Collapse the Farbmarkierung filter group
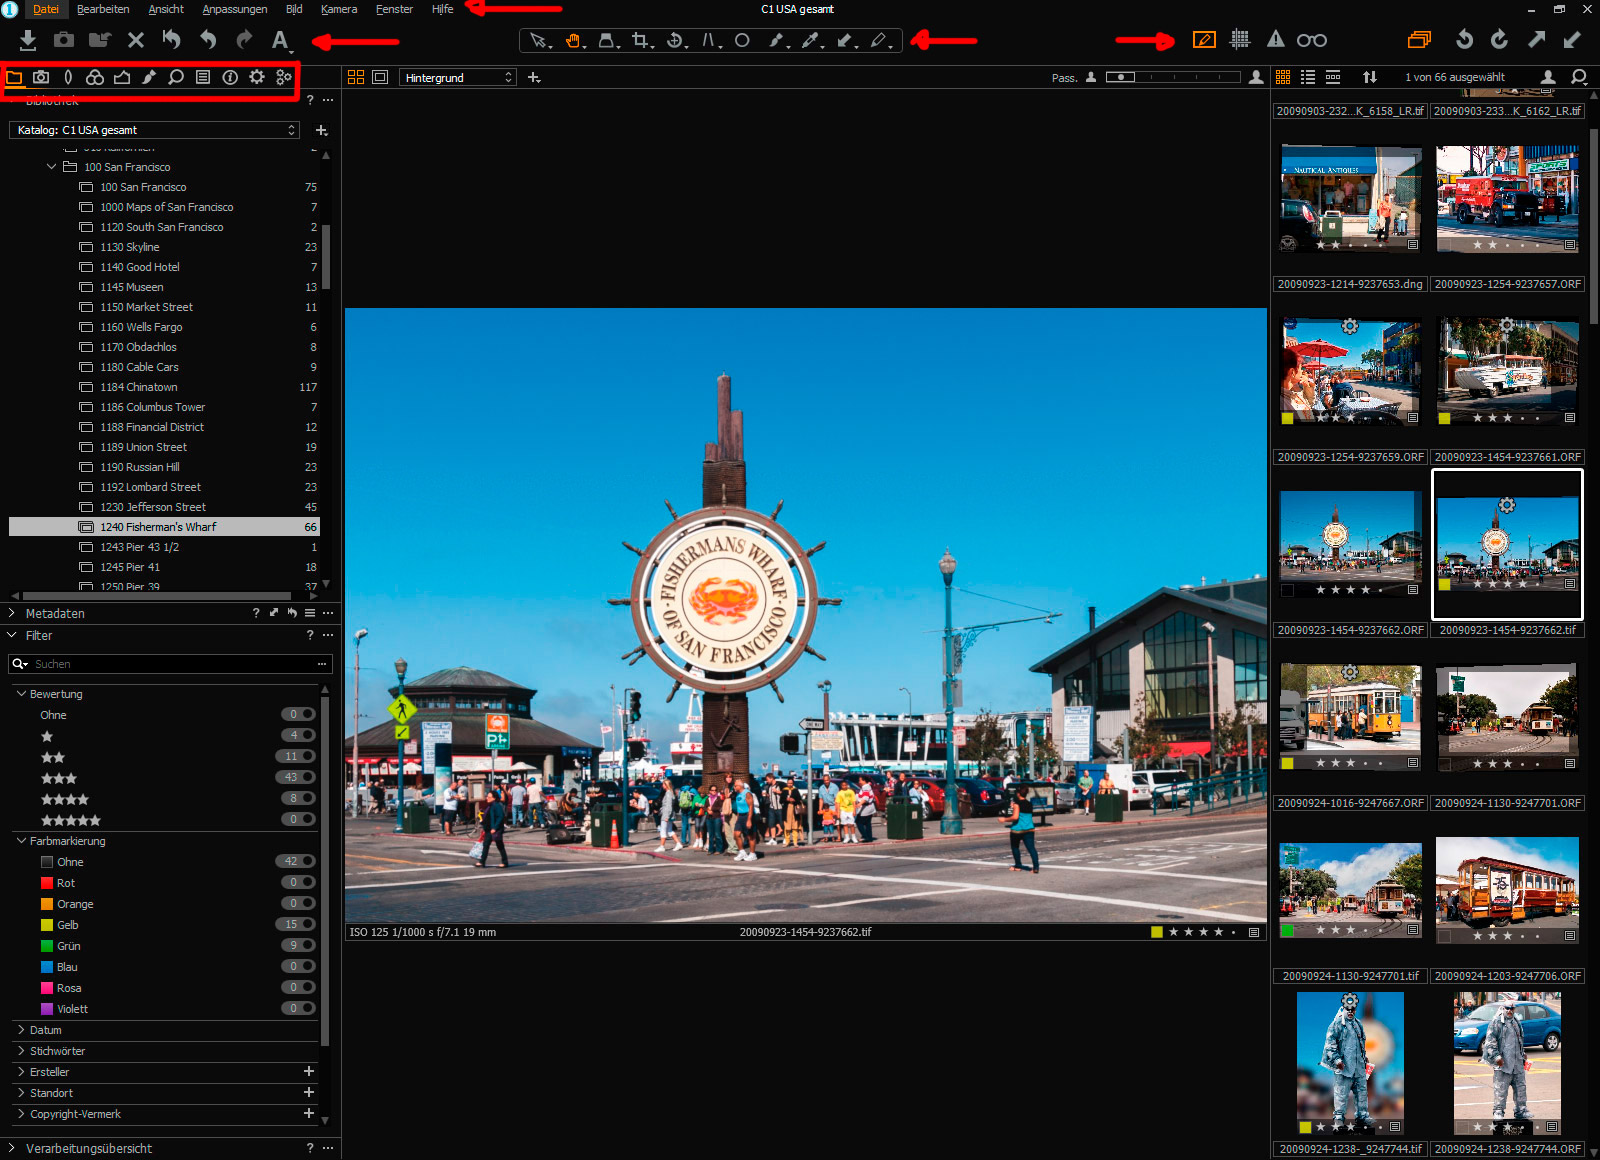 [21, 841]
